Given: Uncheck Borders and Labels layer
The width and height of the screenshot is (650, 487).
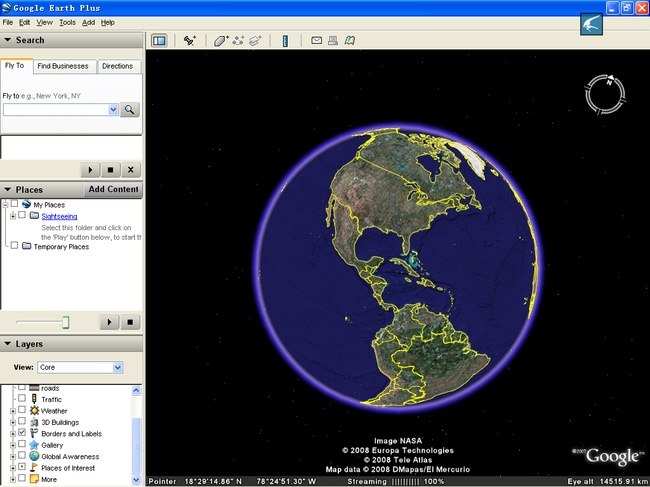Looking at the screenshot, I should click(x=22, y=432).
